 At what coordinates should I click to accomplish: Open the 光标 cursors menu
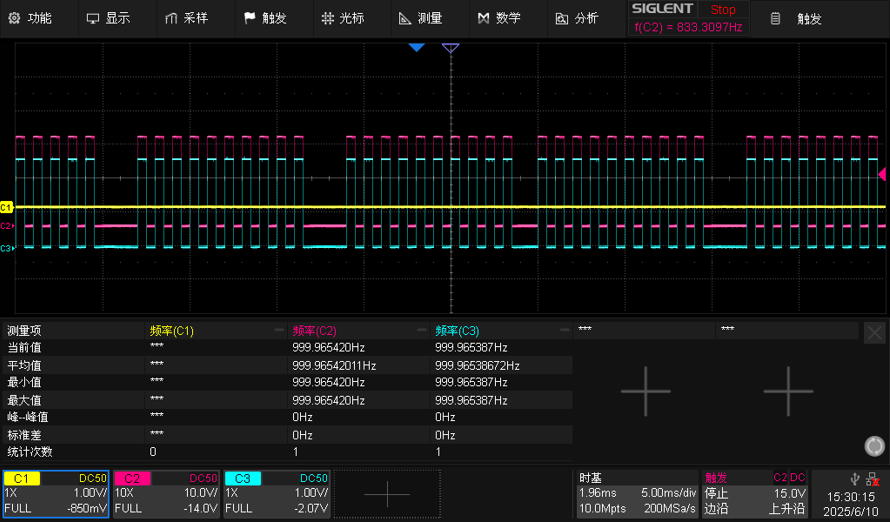(x=343, y=19)
